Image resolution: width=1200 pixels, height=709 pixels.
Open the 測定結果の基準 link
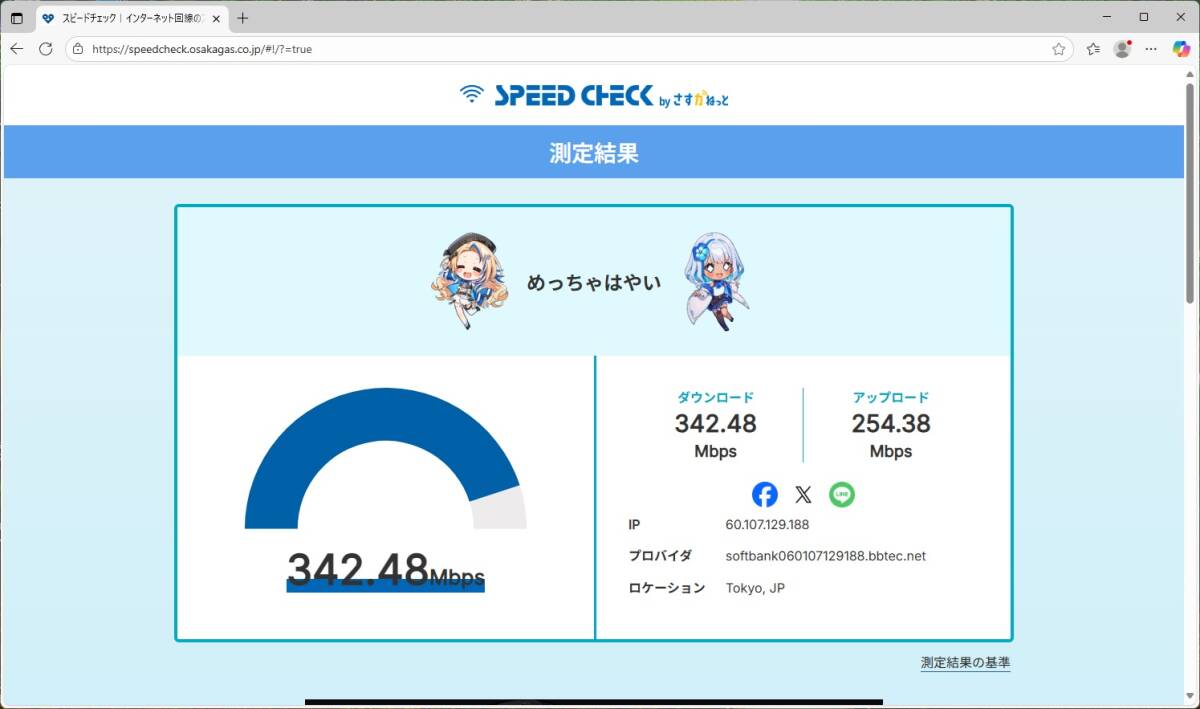point(965,662)
